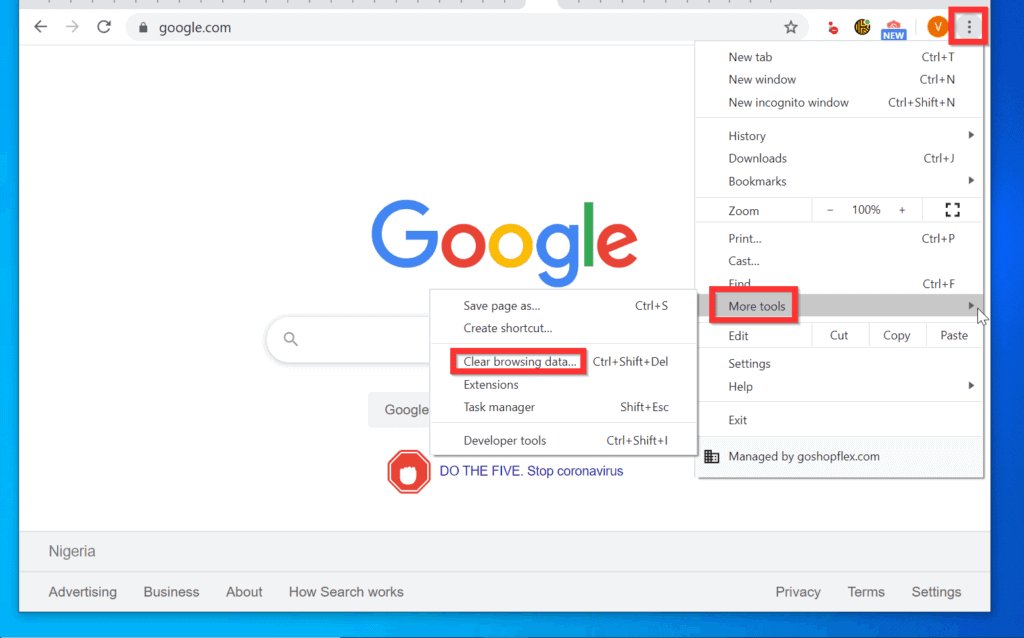
Task: Click the browser forward arrow
Action: pos(72,27)
